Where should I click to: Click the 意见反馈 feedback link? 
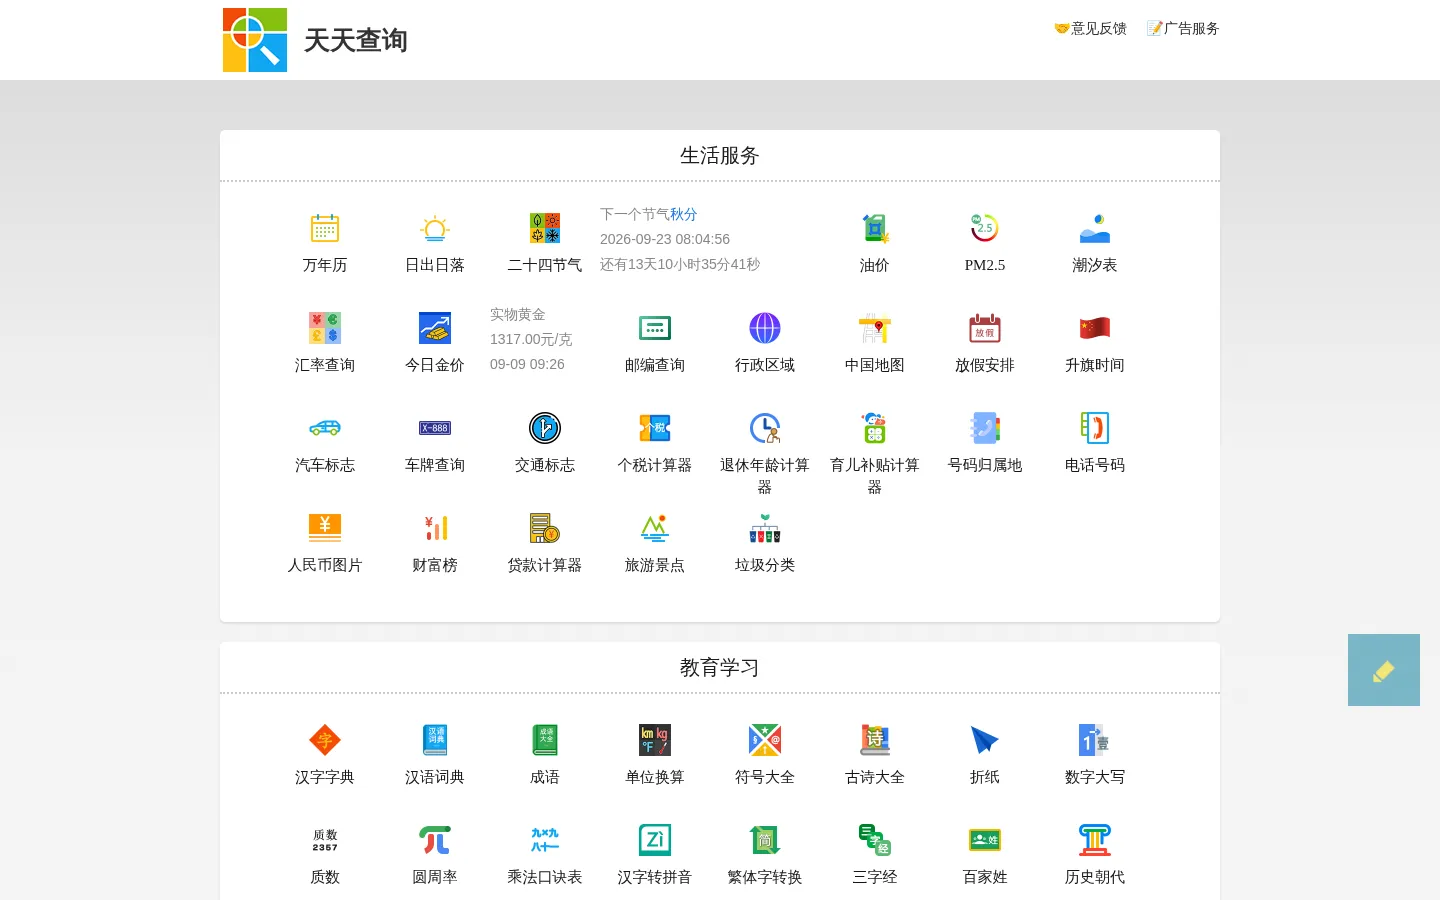click(x=1090, y=28)
